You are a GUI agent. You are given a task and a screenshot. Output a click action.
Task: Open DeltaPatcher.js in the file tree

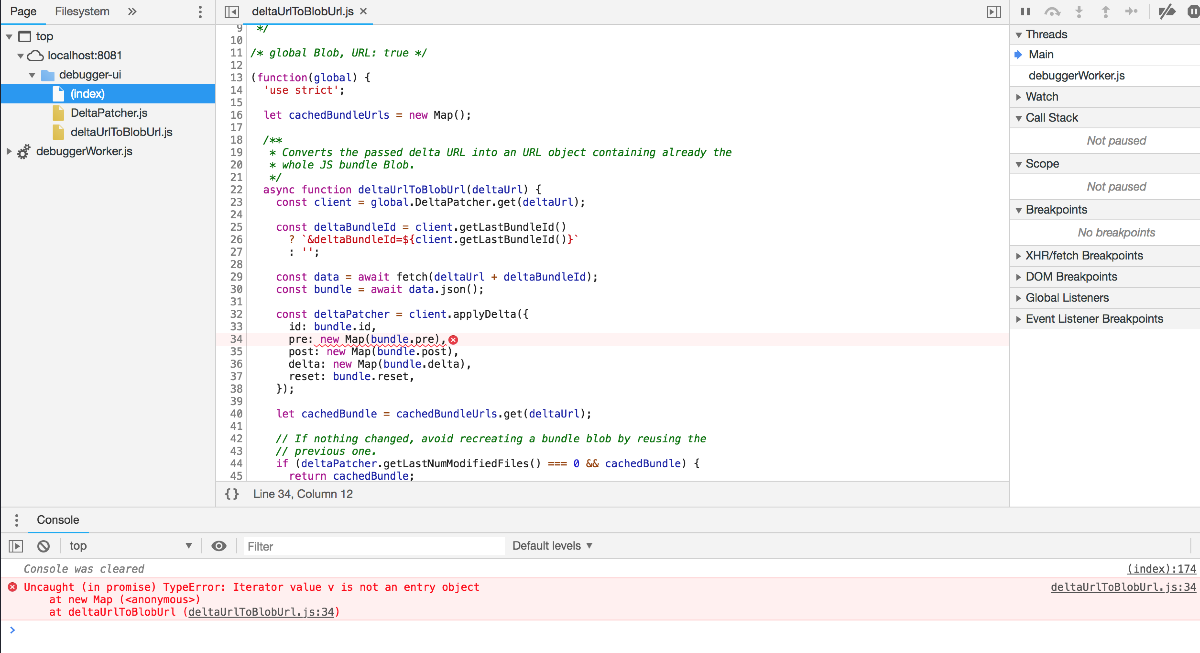click(109, 113)
